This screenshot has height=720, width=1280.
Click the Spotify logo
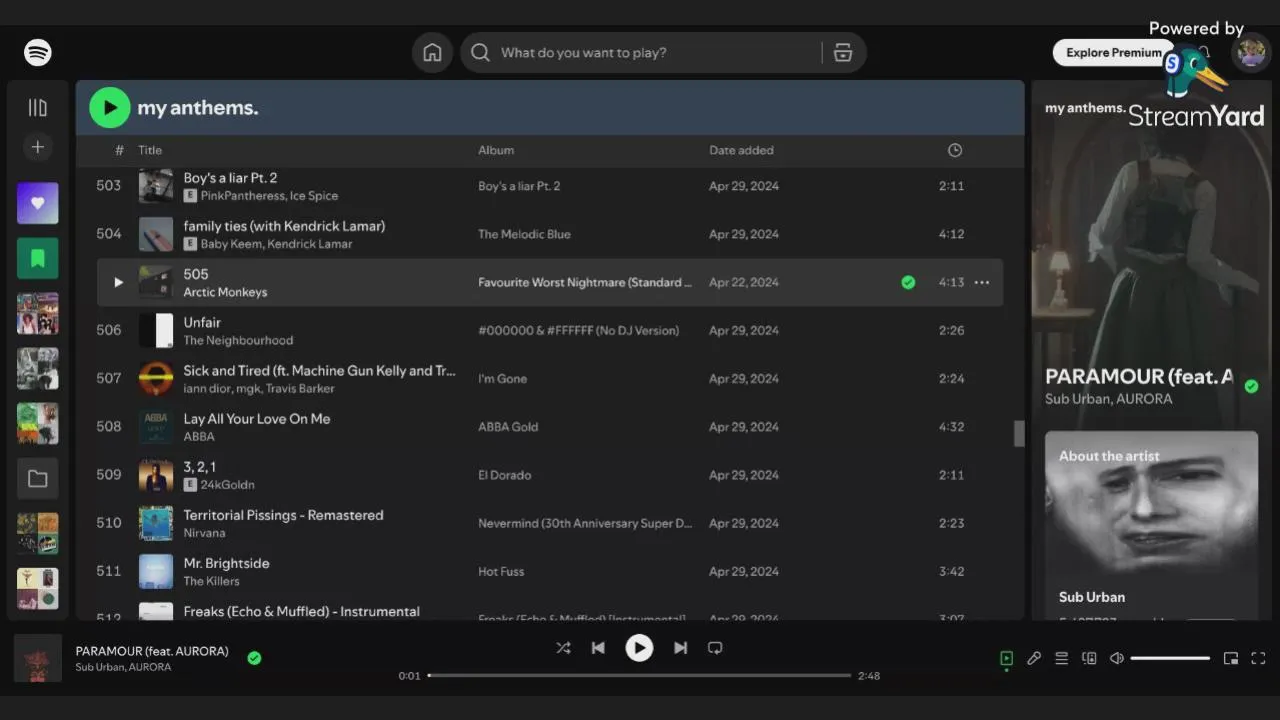point(38,53)
